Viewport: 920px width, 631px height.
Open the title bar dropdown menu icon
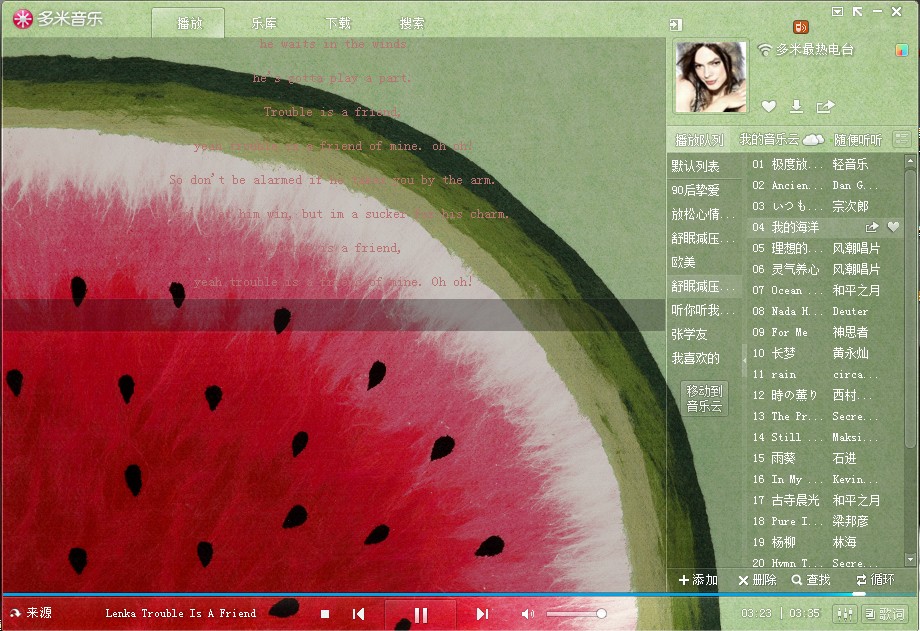837,11
